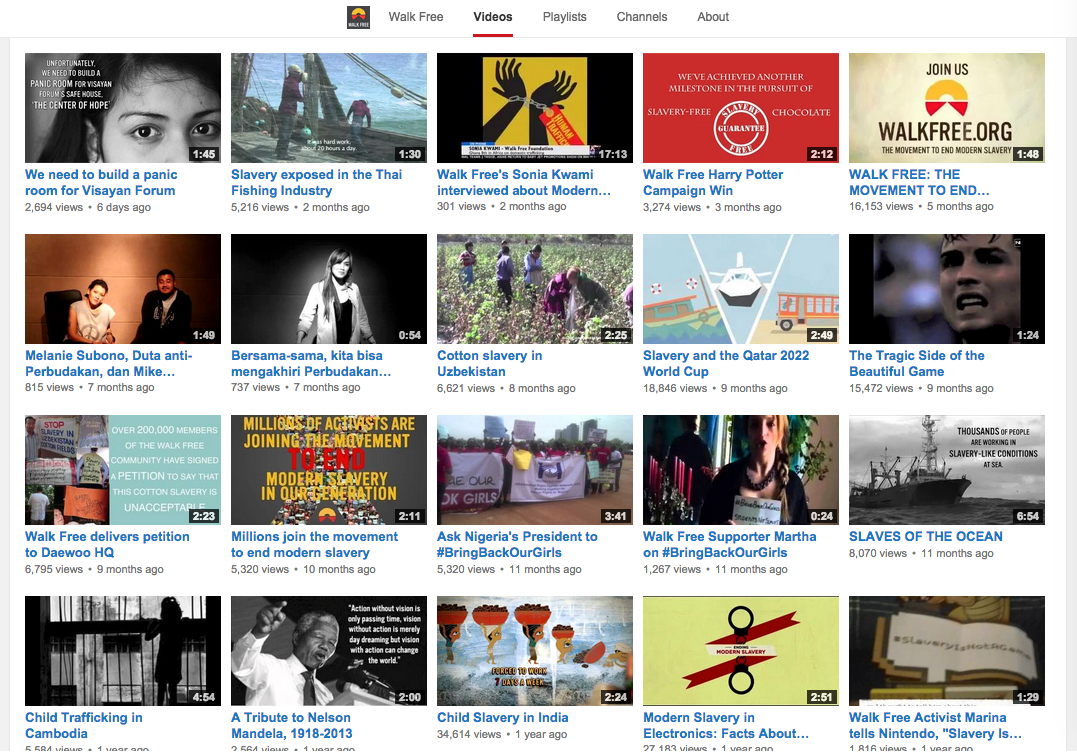Click the 'Cotton slavery in Uzbekistan' title
Screen dimensions: 1077x752
coord(490,363)
